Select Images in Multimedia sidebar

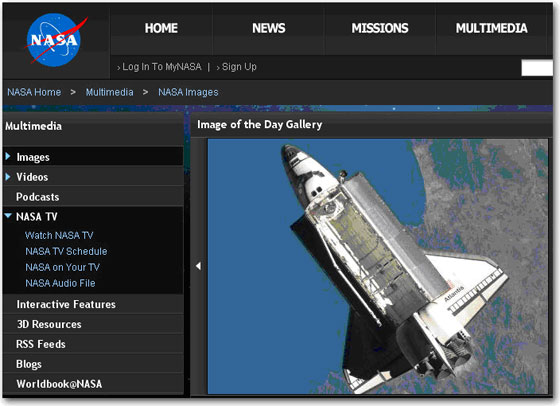33,157
